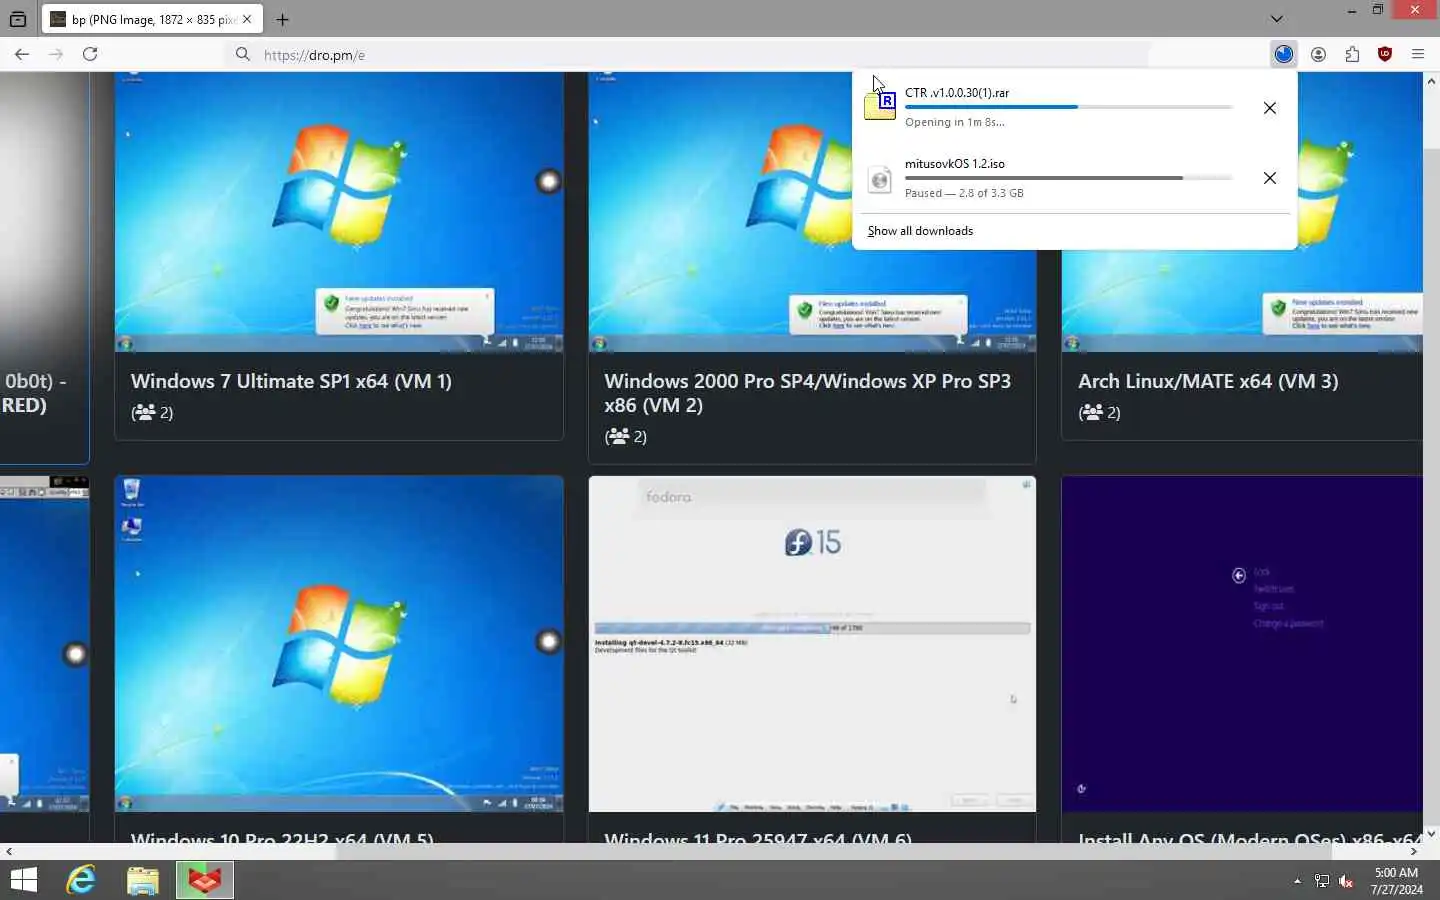The width and height of the screenshot is (1440, 900).
Task: Click the Arch Linux/MATE x64 (VM 3) title
Action: click(x=1208, y=381)
